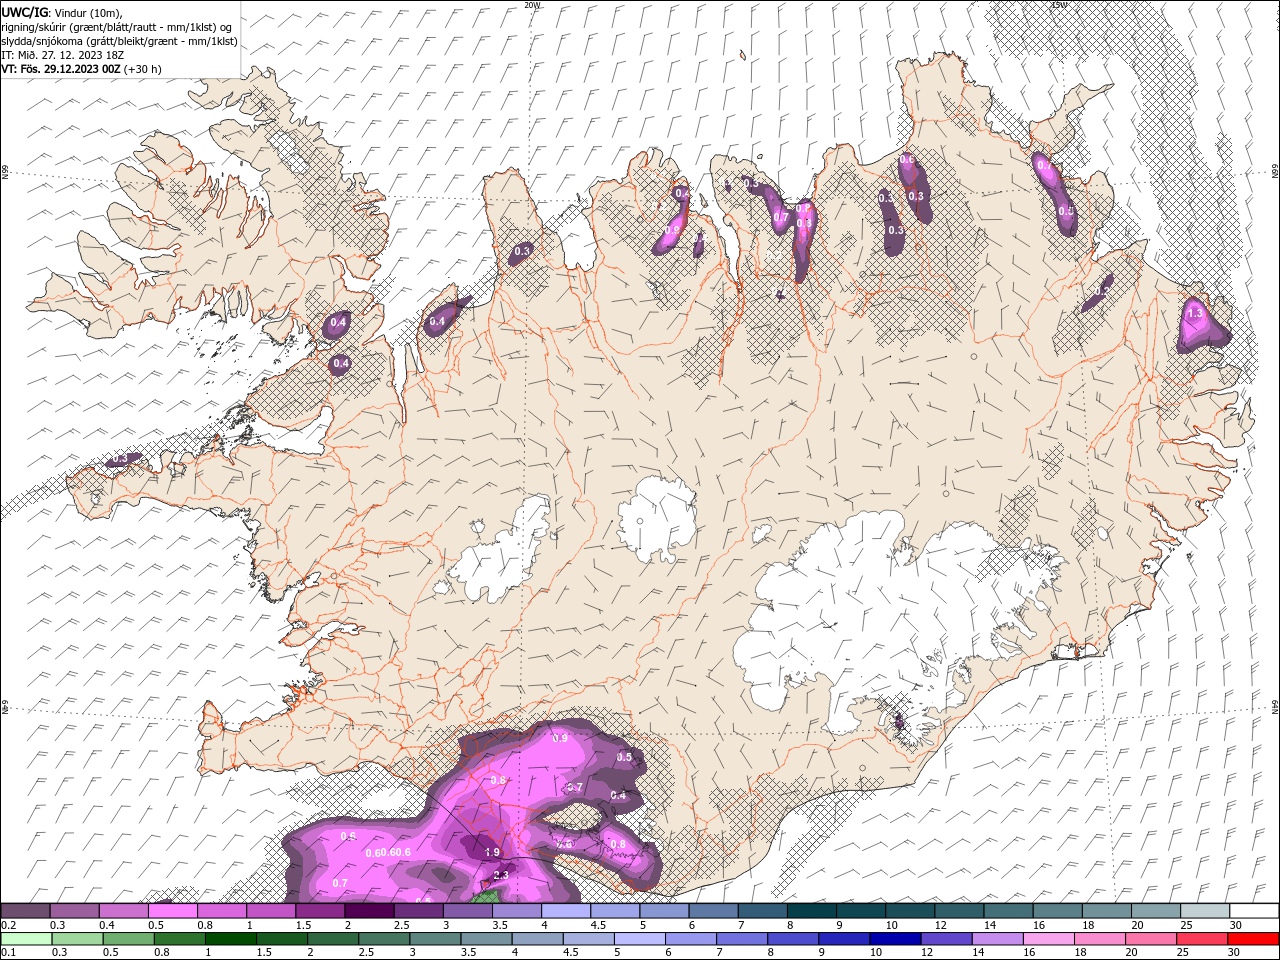
Task: Click lower legend swatch between 0.3 and 0.5
Action: pyautogui.click(x=77, y=938)
